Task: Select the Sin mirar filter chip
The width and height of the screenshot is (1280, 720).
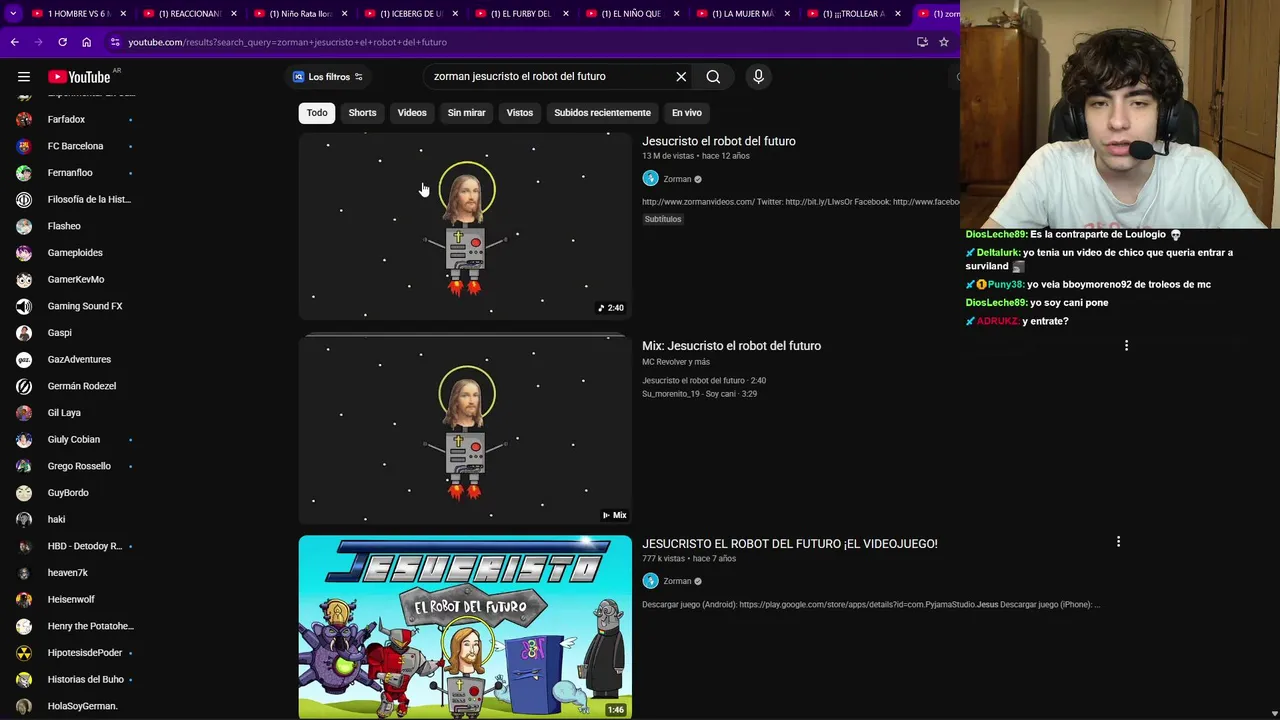Action: point(466,113)
